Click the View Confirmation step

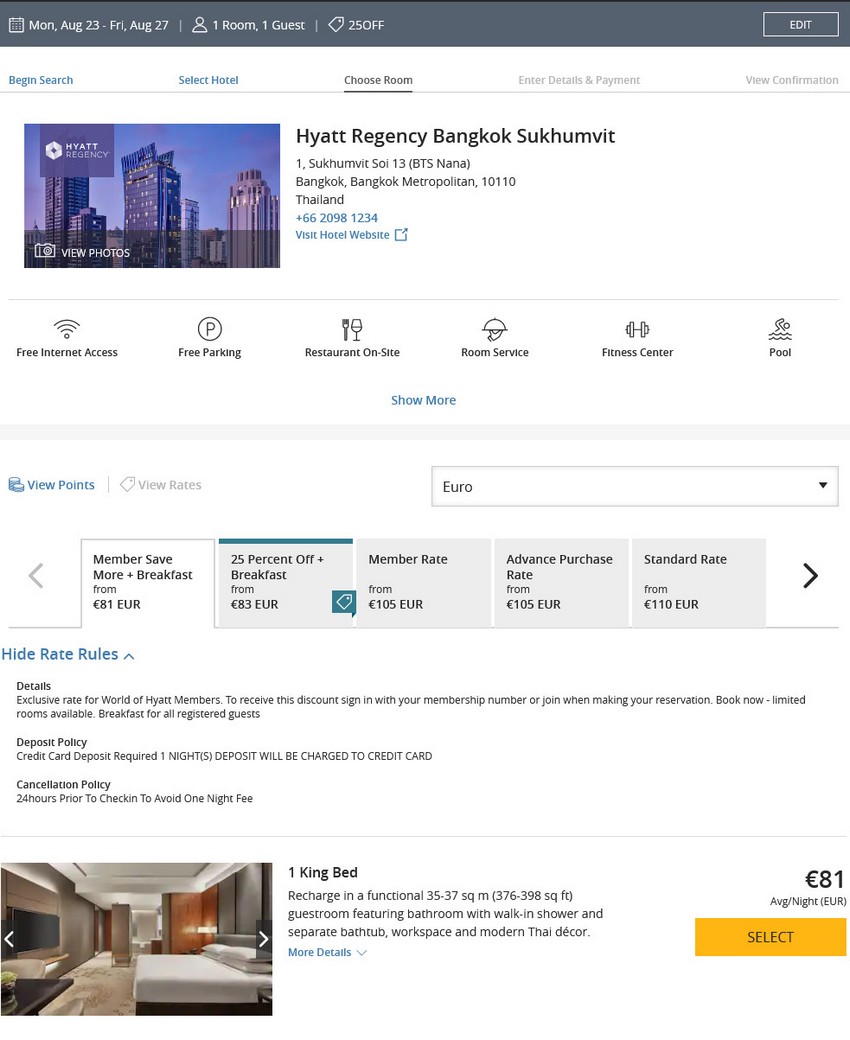(792, 80)
